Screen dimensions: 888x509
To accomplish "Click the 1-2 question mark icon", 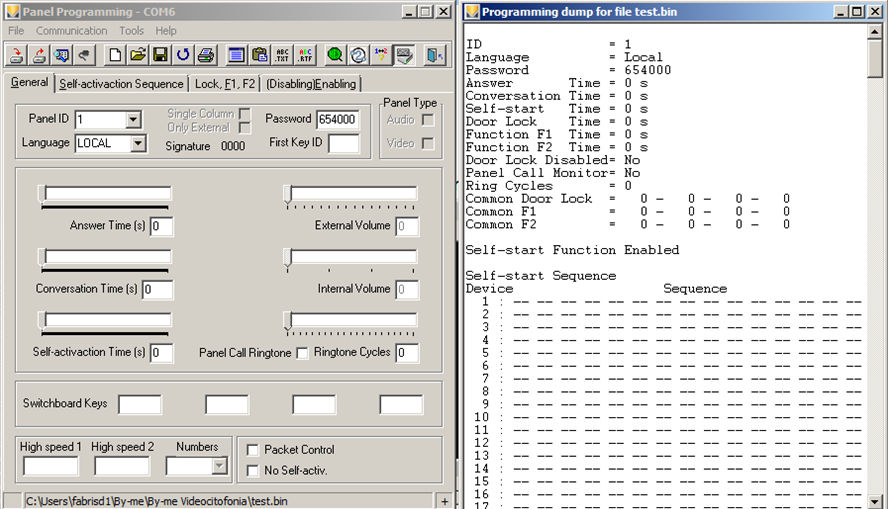I will 381,55.
